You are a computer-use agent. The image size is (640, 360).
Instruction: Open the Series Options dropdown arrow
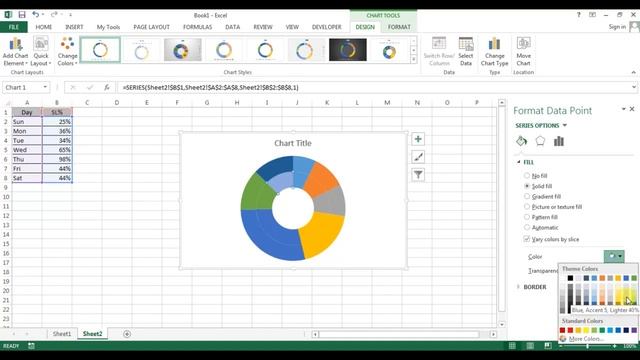point(564,125)
